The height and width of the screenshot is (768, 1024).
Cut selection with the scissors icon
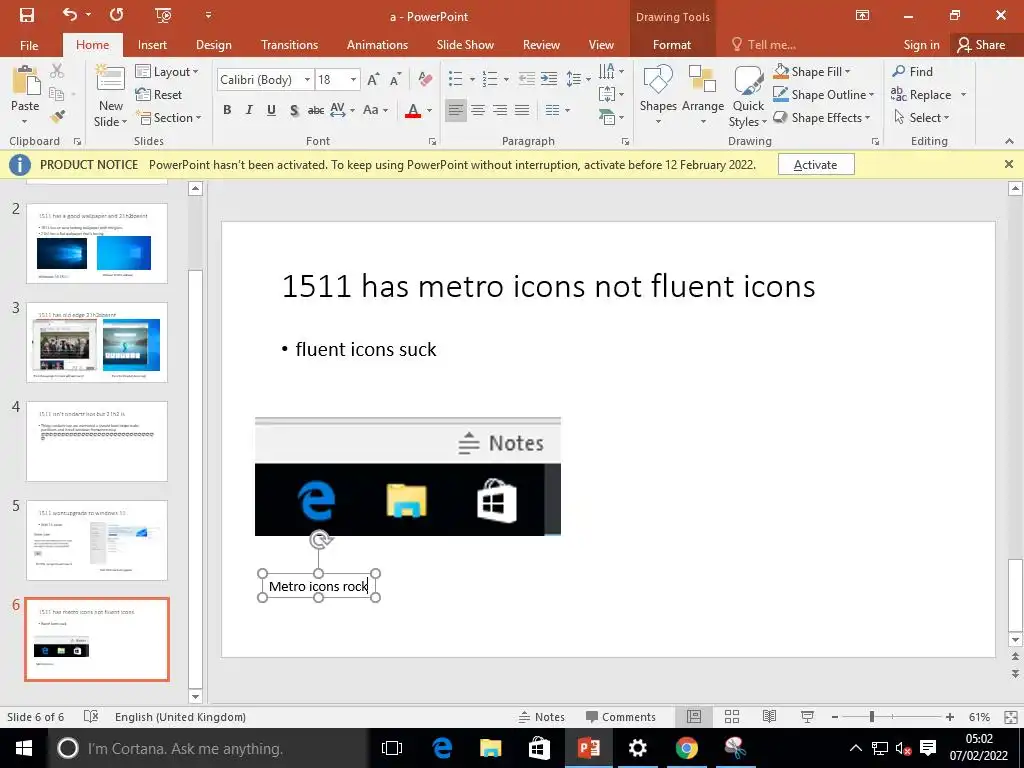(x=57, y=71)
